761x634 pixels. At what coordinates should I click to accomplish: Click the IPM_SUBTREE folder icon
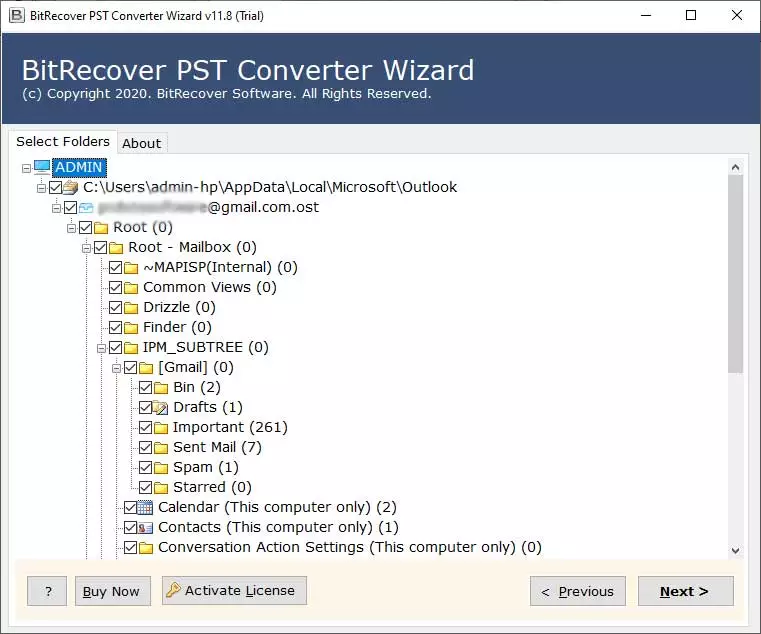coord(131,348)
